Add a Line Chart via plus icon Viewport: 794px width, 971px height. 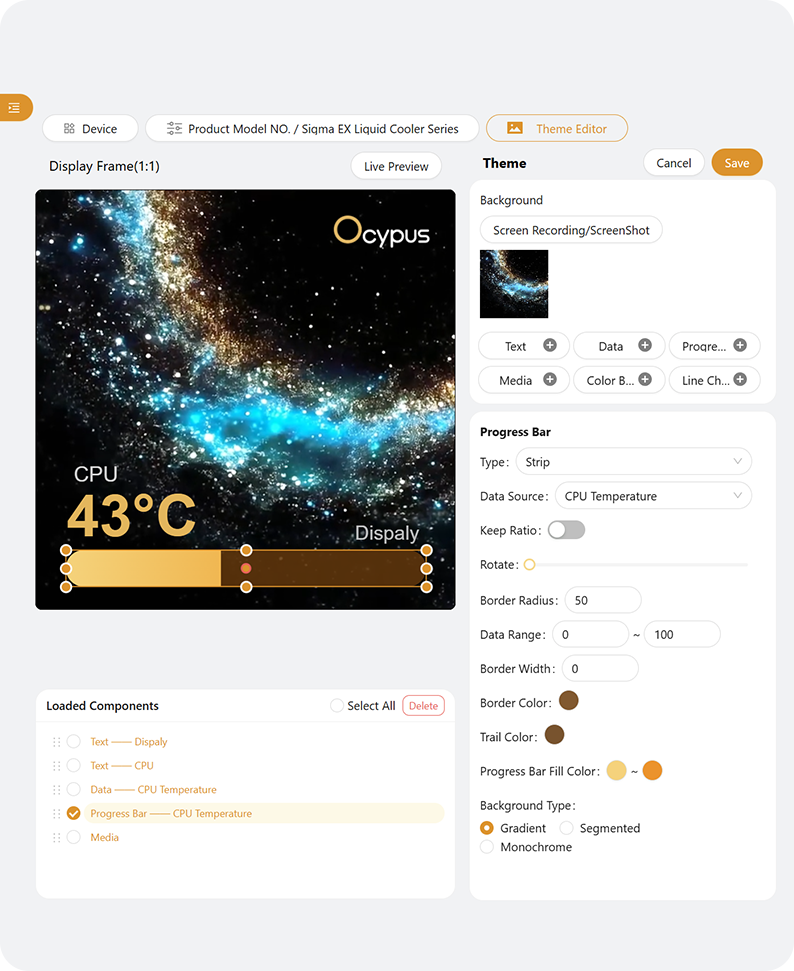pos(740,380)
